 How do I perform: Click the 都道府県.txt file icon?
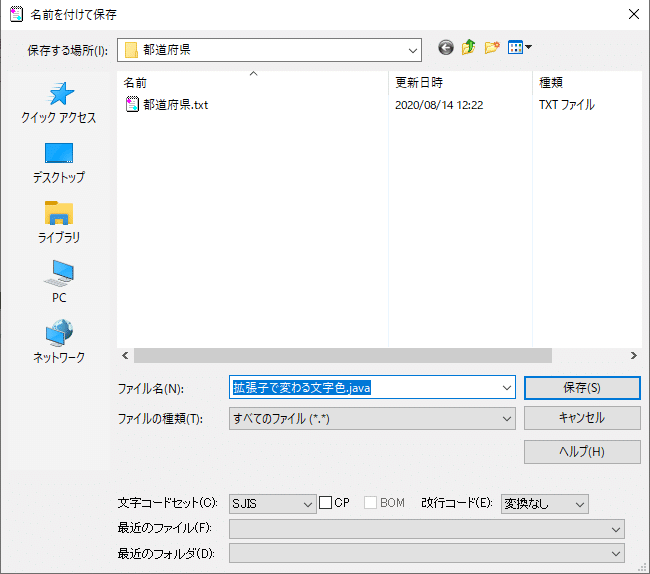click(132, 104)
